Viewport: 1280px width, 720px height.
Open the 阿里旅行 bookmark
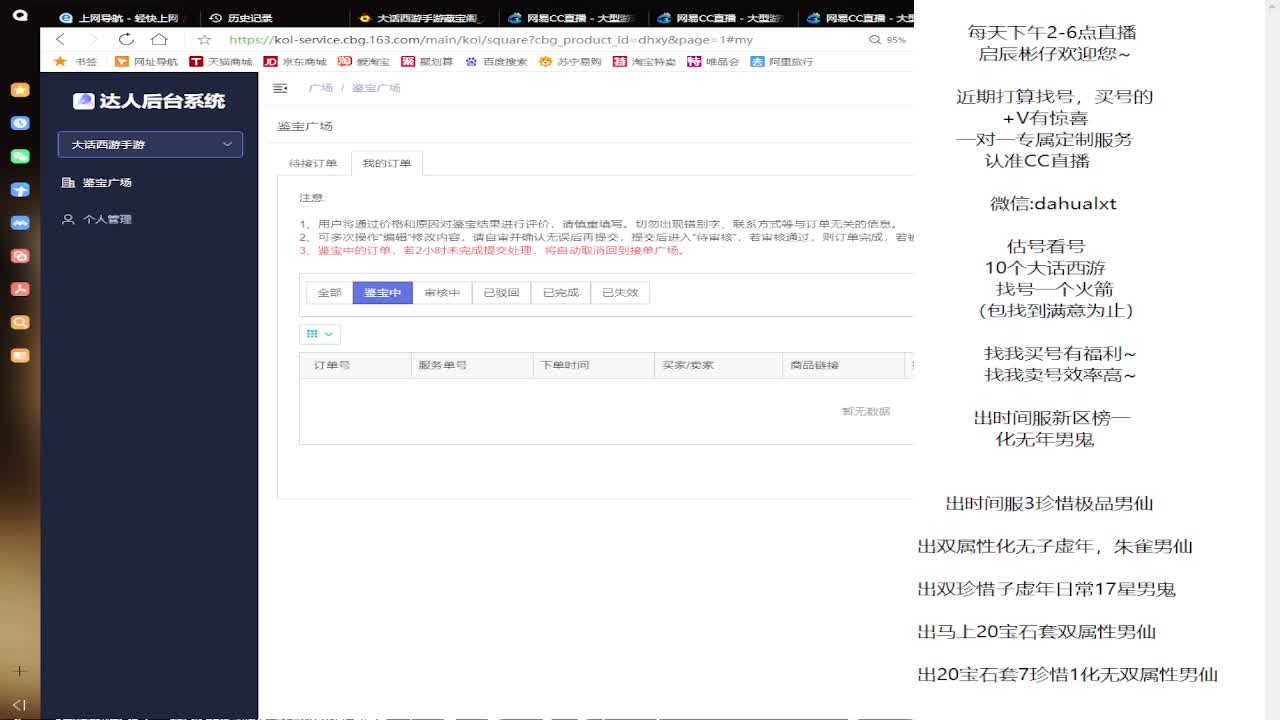click(782, 61)
